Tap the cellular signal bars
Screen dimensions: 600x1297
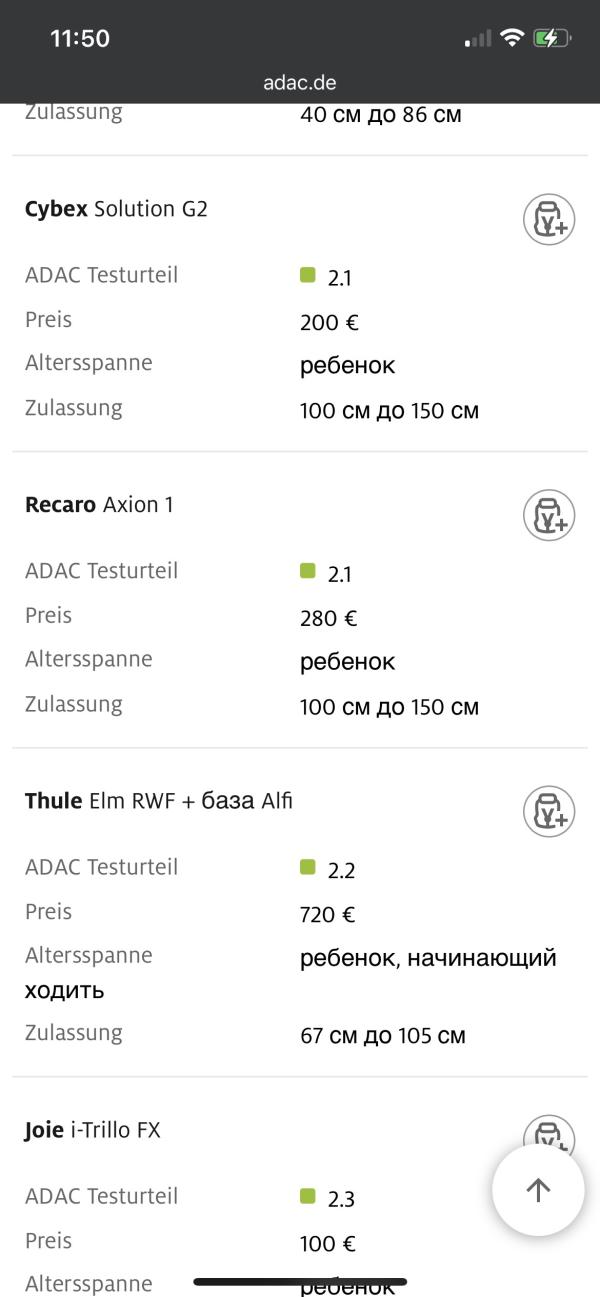coord(478,38)
